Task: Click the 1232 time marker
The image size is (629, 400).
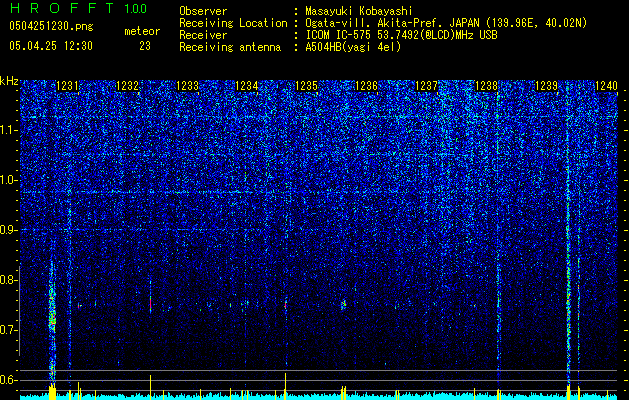Action: point(127,86)
